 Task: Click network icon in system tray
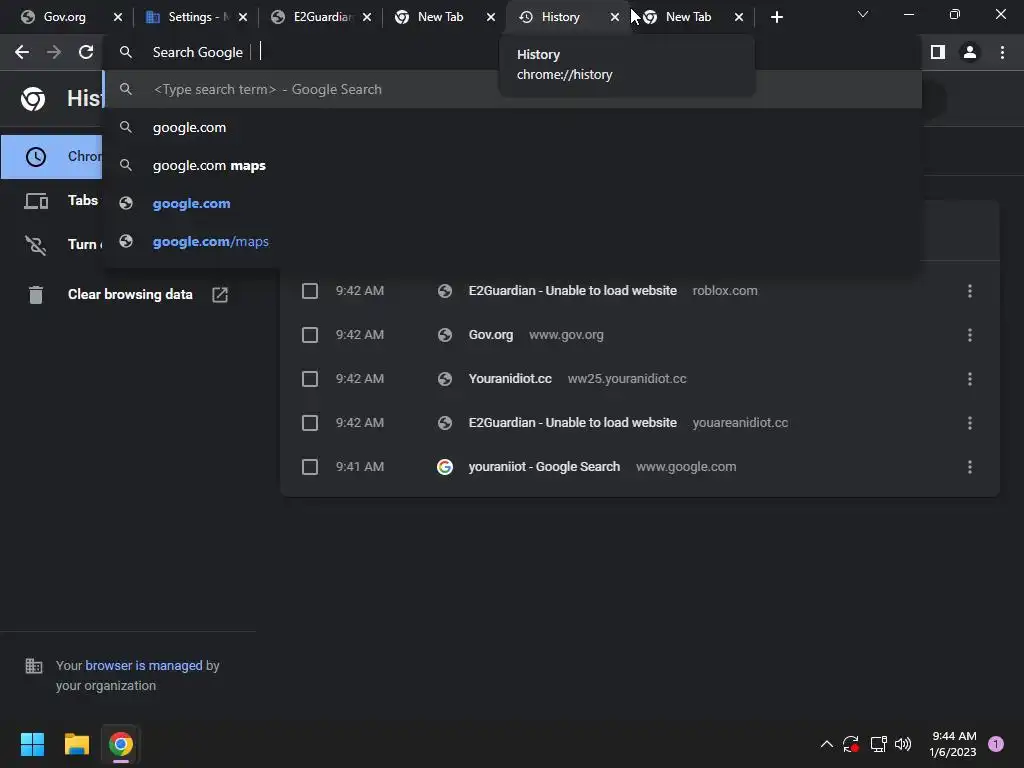click(x=878, y=744)
